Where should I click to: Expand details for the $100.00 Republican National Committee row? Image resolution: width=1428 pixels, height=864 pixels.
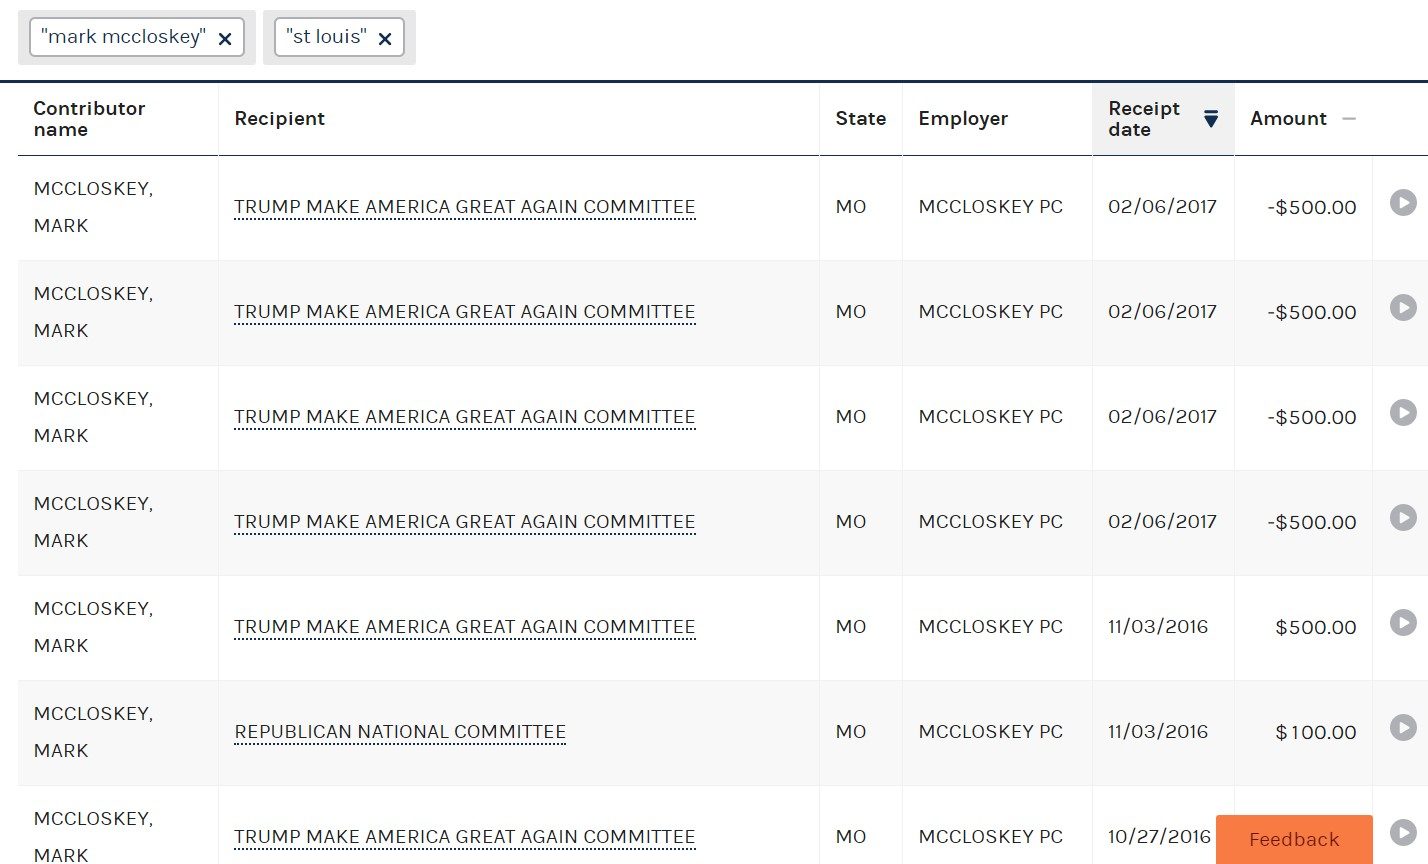pyautogui.click(x=1403, y=728)
